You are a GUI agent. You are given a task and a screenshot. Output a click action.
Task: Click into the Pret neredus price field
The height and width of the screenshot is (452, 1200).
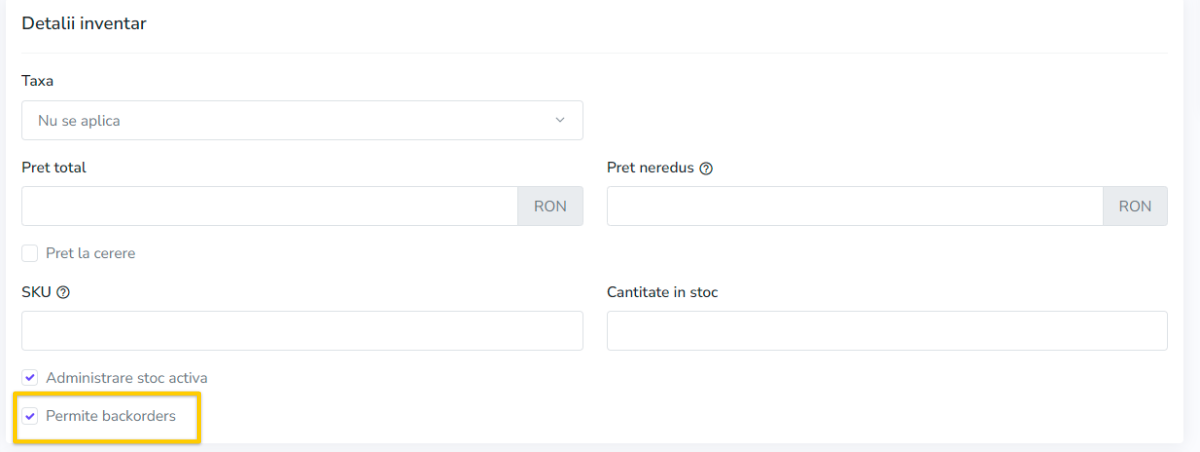pos(855,206)
